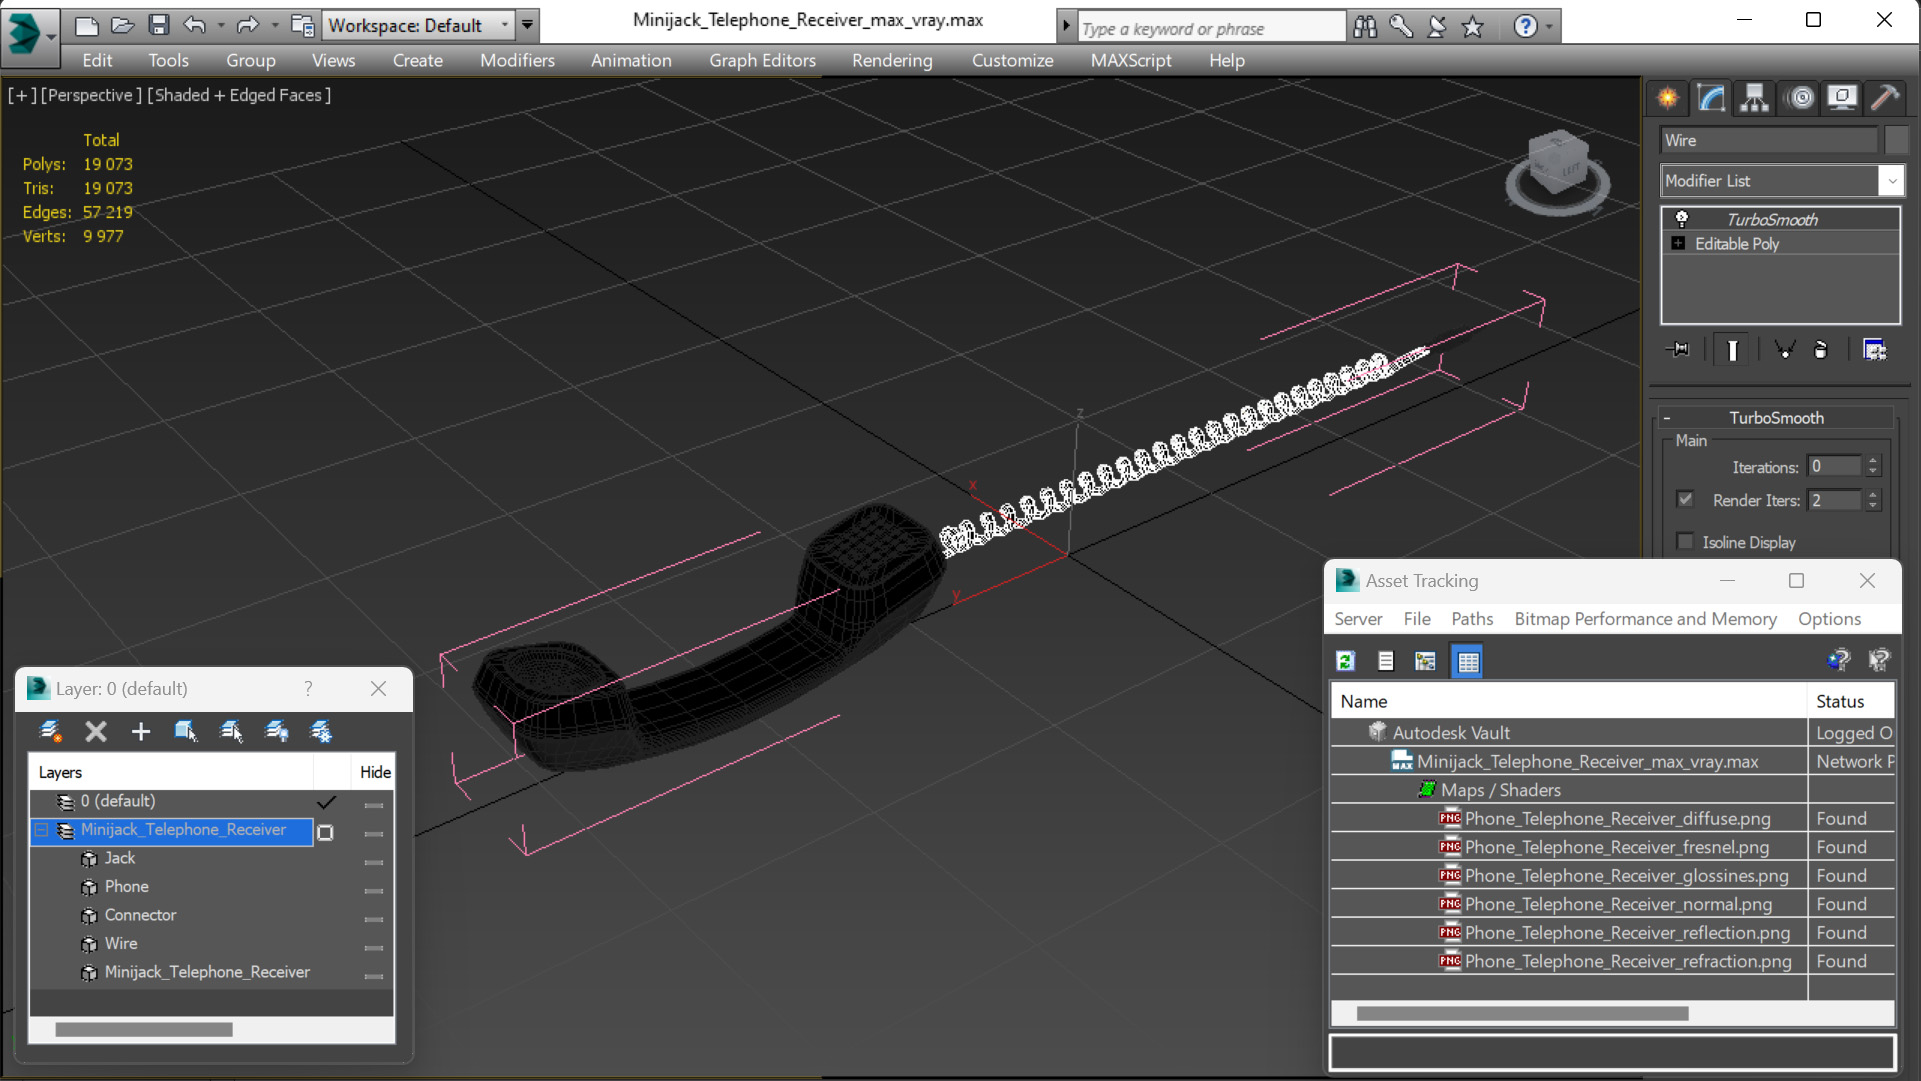Click the Perspective viewport label
This screenshot has width=1921, height=1081.
pos(91,95)
